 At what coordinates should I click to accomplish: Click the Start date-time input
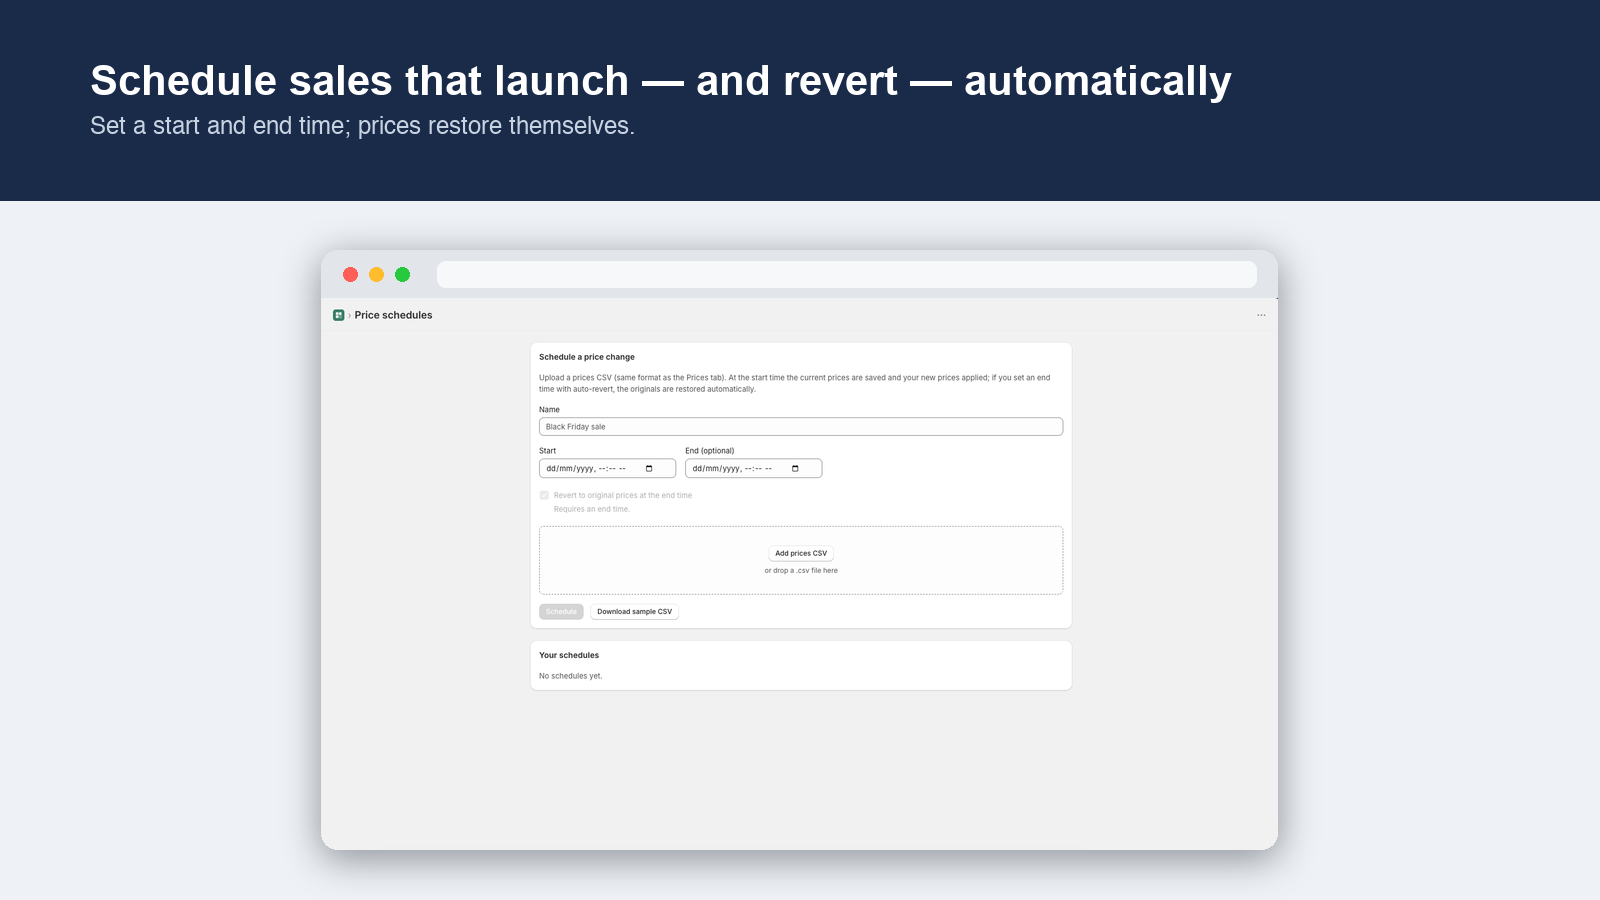tap(608, 468)
